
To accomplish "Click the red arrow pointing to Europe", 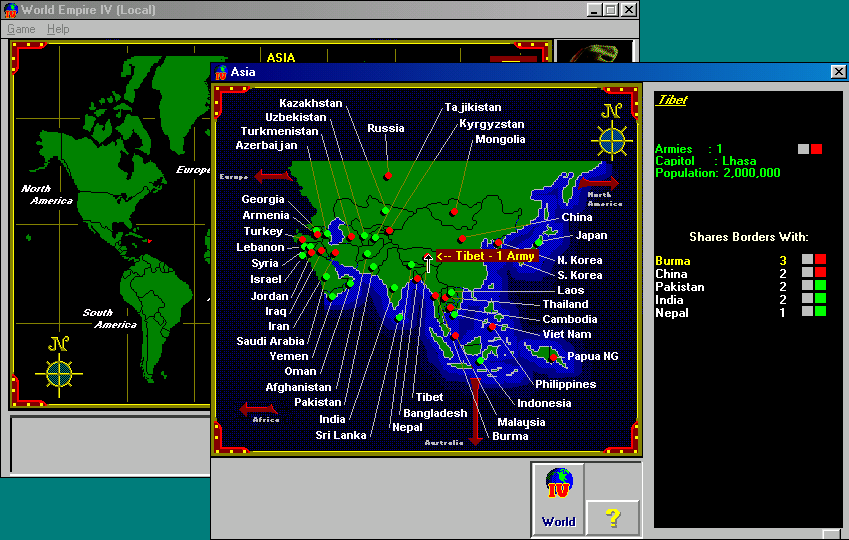I will [x=273, y=176].
